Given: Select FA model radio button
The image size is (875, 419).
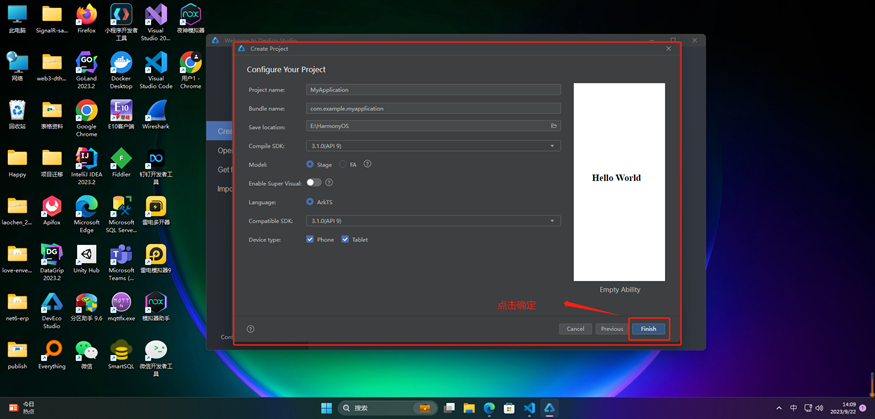Looking at the screenshot, I should click(x=343, y=164).
